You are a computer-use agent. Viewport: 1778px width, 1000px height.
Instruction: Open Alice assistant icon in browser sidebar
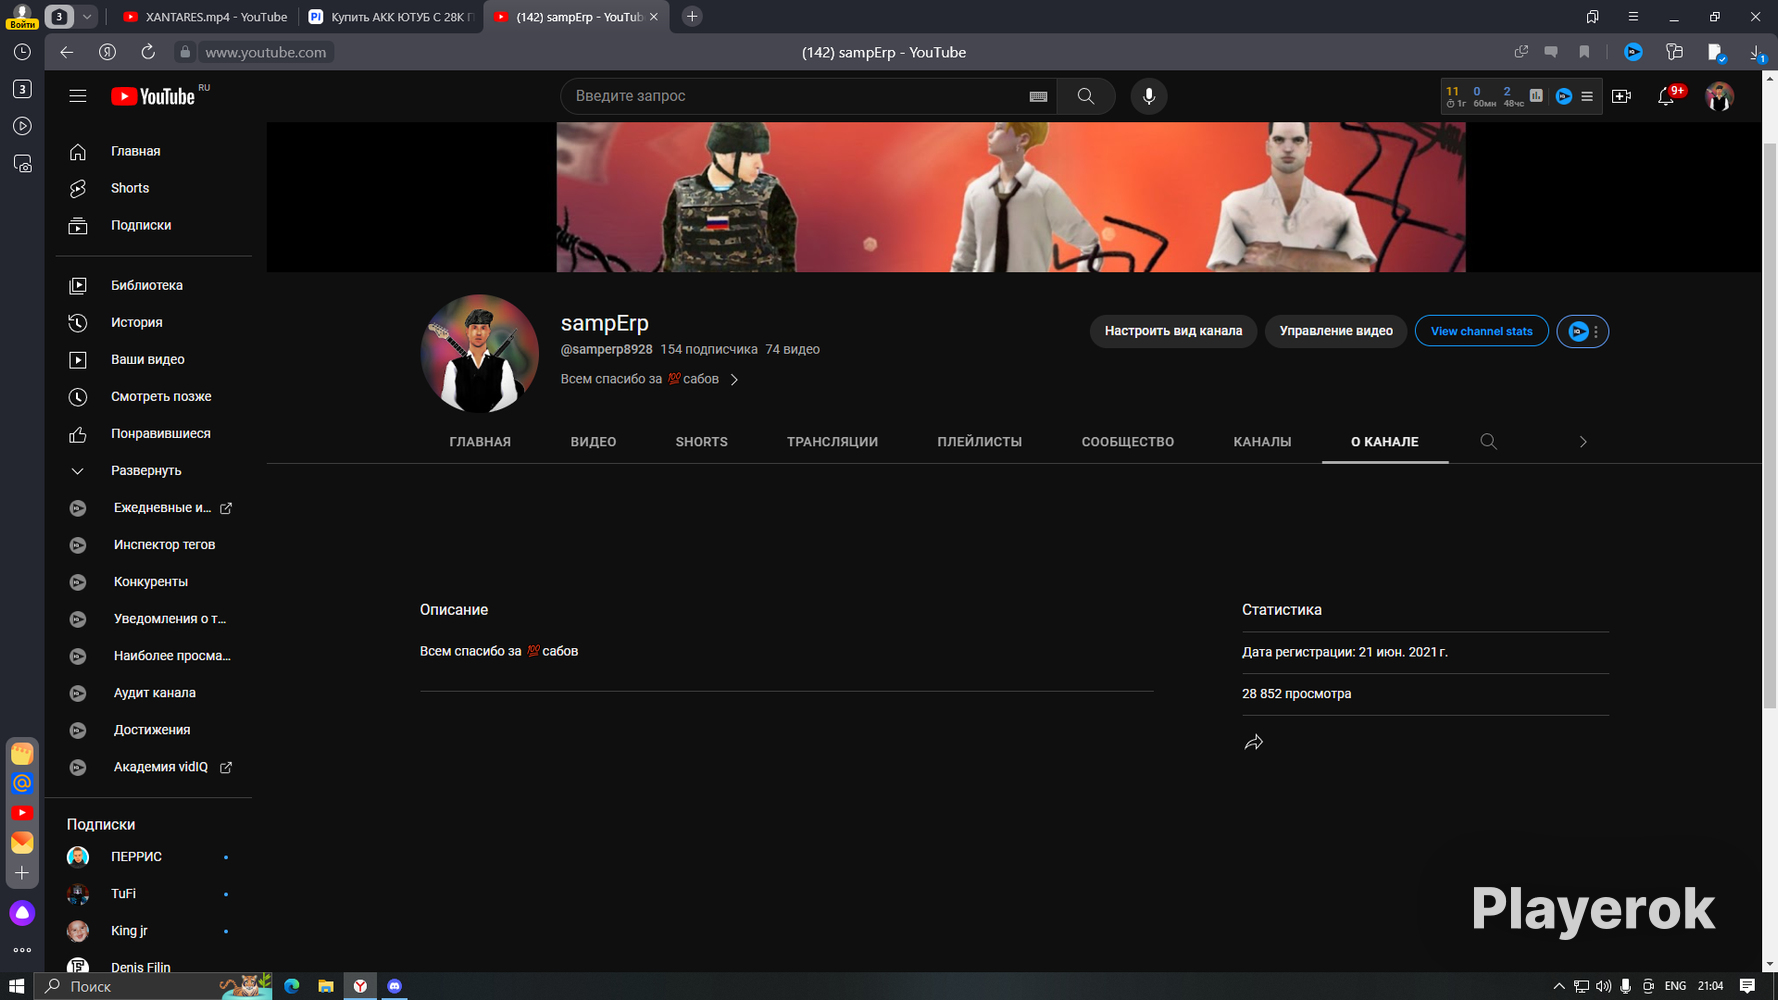click(x=22, y=913)
